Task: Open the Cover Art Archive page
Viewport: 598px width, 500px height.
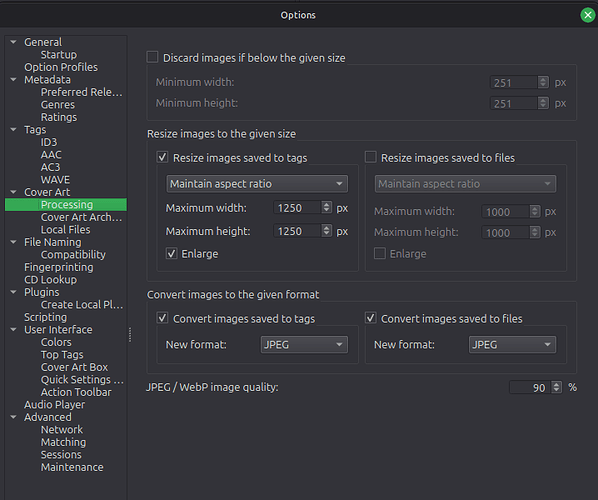Action: [81, 217]
